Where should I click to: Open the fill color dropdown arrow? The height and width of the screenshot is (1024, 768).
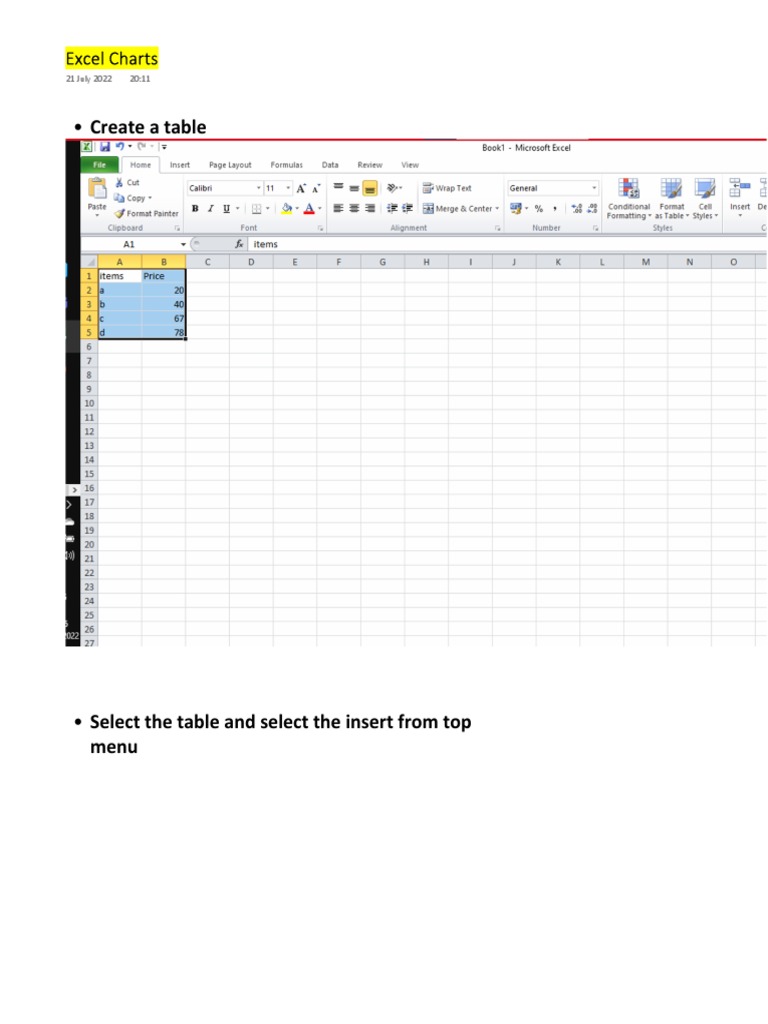297,209
